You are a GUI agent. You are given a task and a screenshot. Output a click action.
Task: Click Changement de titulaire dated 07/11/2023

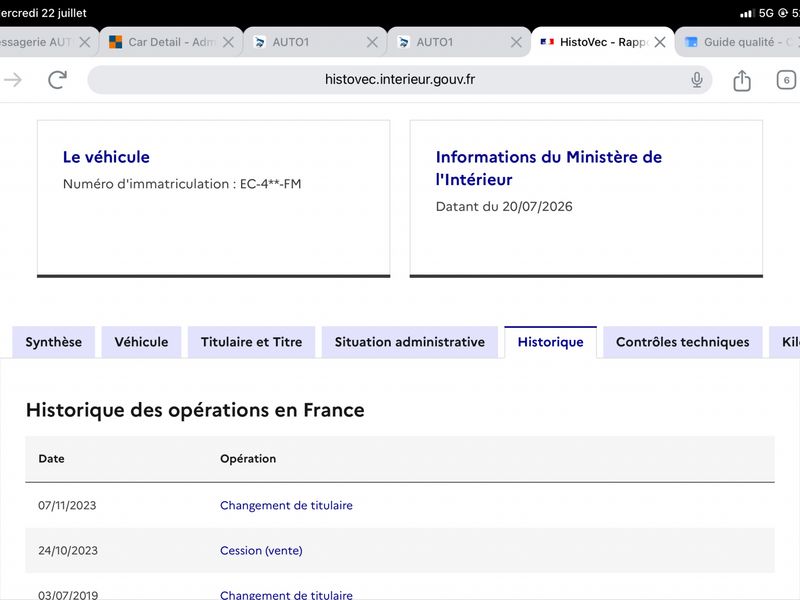(286, 505)
